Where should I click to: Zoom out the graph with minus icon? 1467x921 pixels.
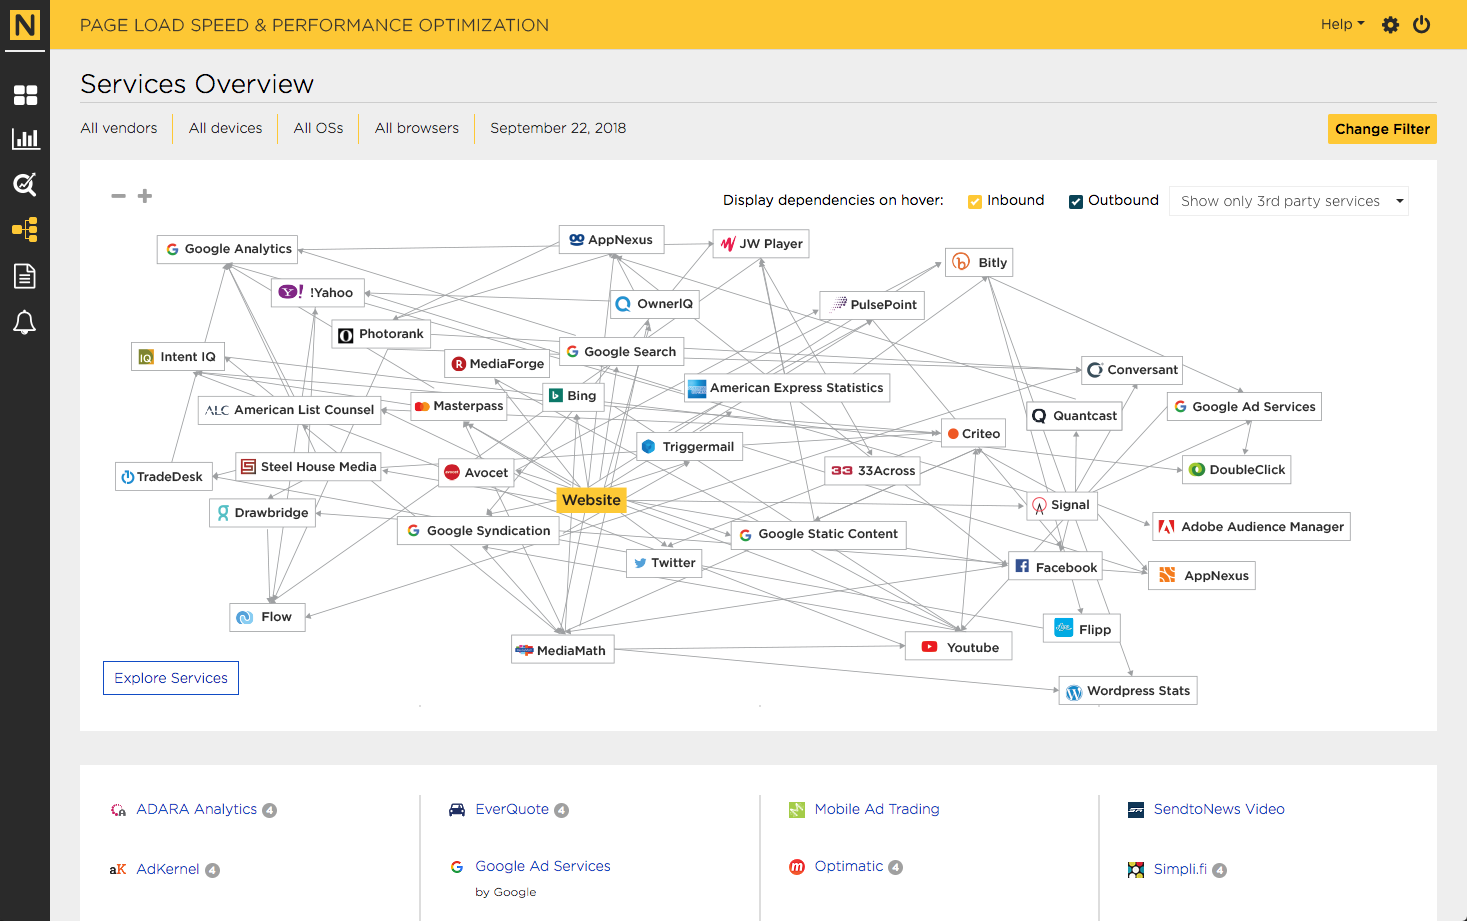[x=118, y=196]
